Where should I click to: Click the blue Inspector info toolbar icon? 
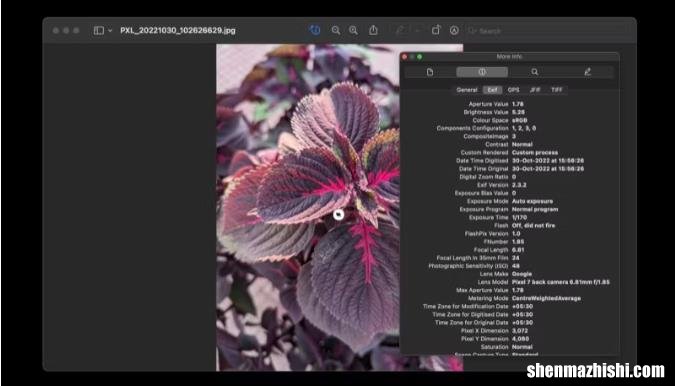click(315, 30)
